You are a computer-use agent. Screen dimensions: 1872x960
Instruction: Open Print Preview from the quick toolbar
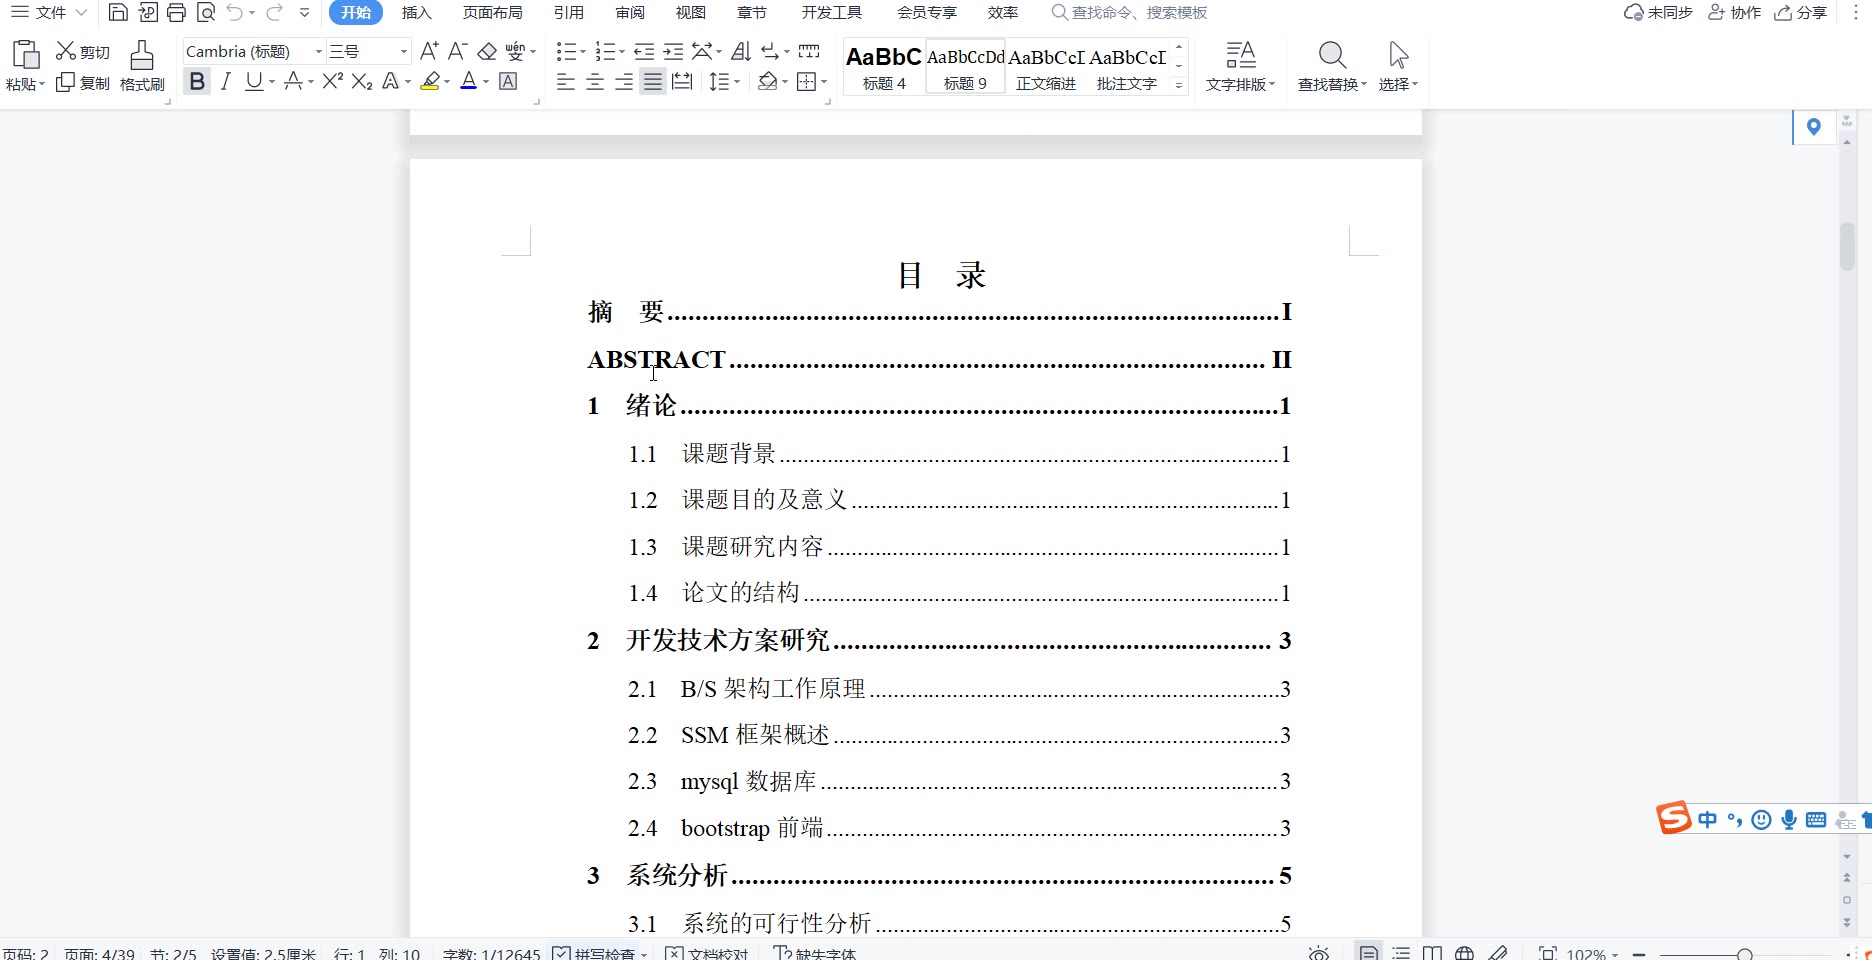pyautogui.click(x=206, y=13)
